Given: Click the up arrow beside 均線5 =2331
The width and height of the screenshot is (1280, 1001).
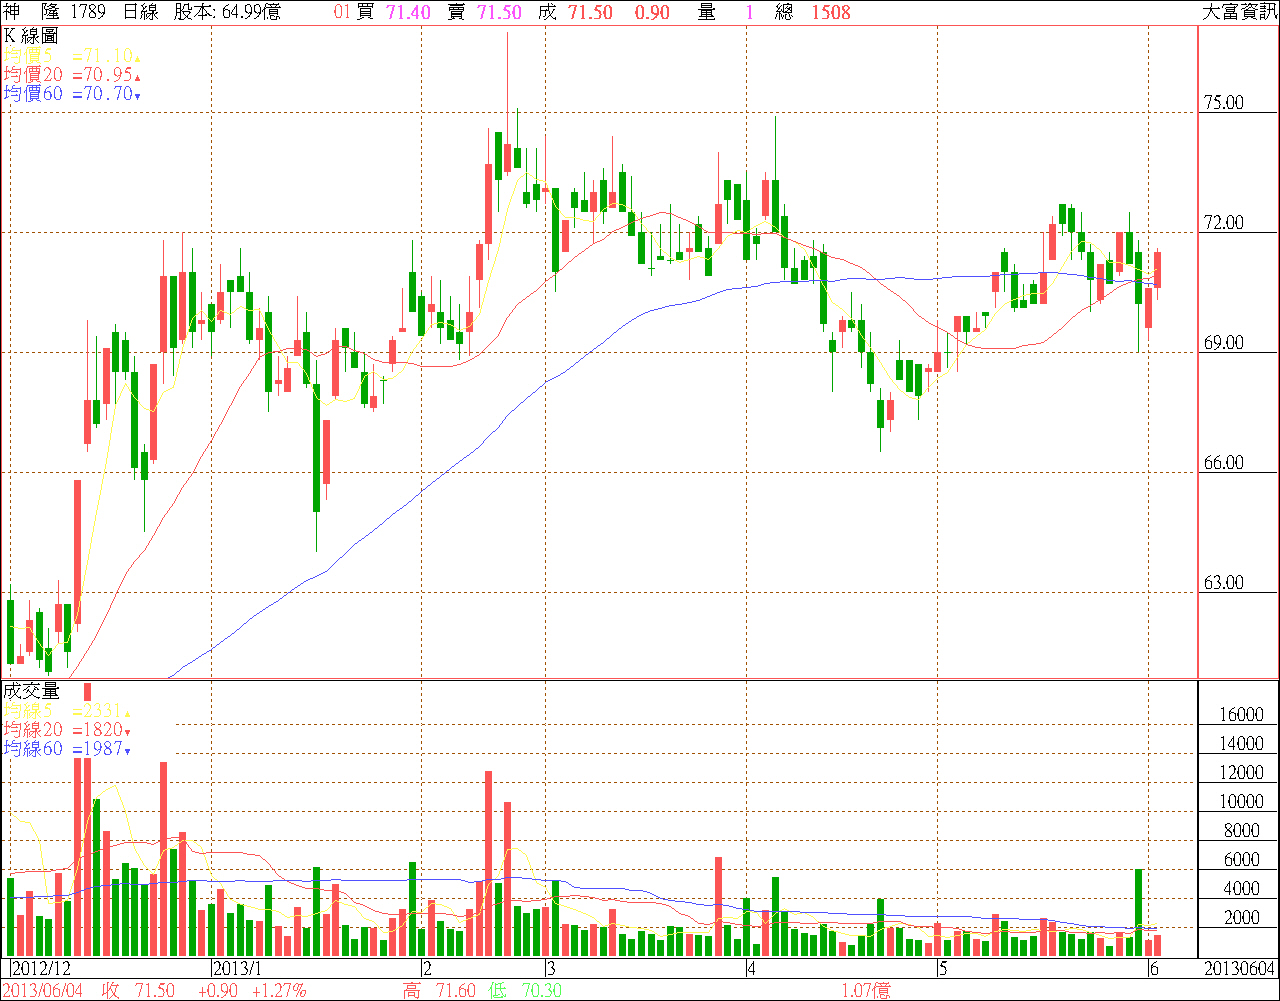Looking at the screenshot, I should [x=127, y=712].
